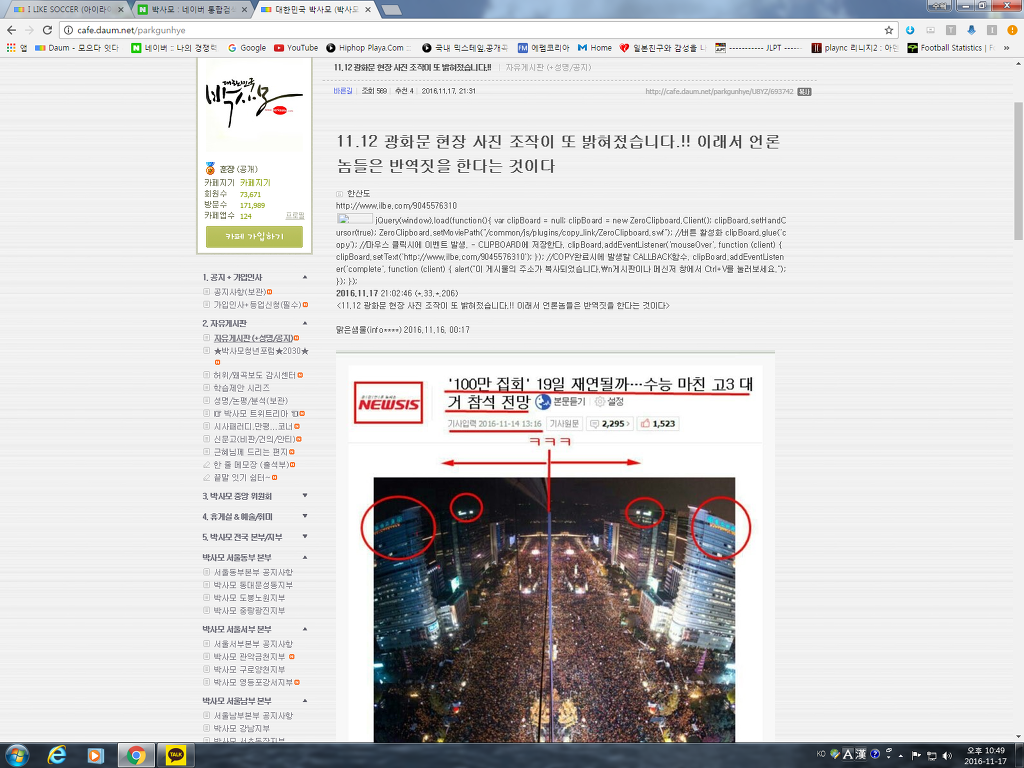This screenshot has height=768, width=1024.
Task: Collapse the '2. 자유게시판' section
Action: pyautogui.click(x=305, y=323)
